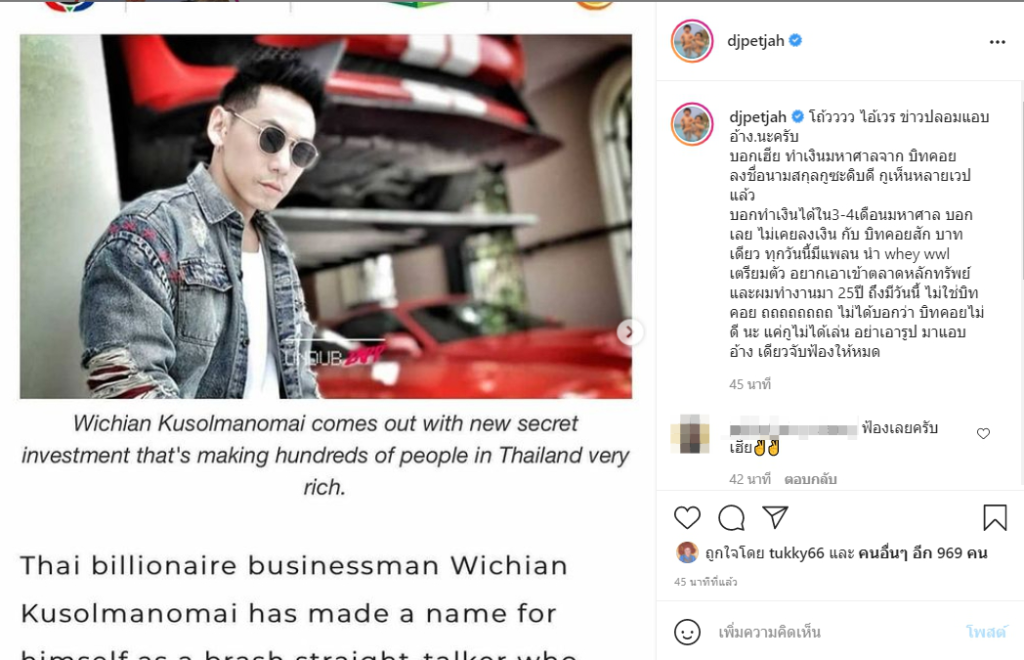Share post with paper plane icon

pos(775,517)
